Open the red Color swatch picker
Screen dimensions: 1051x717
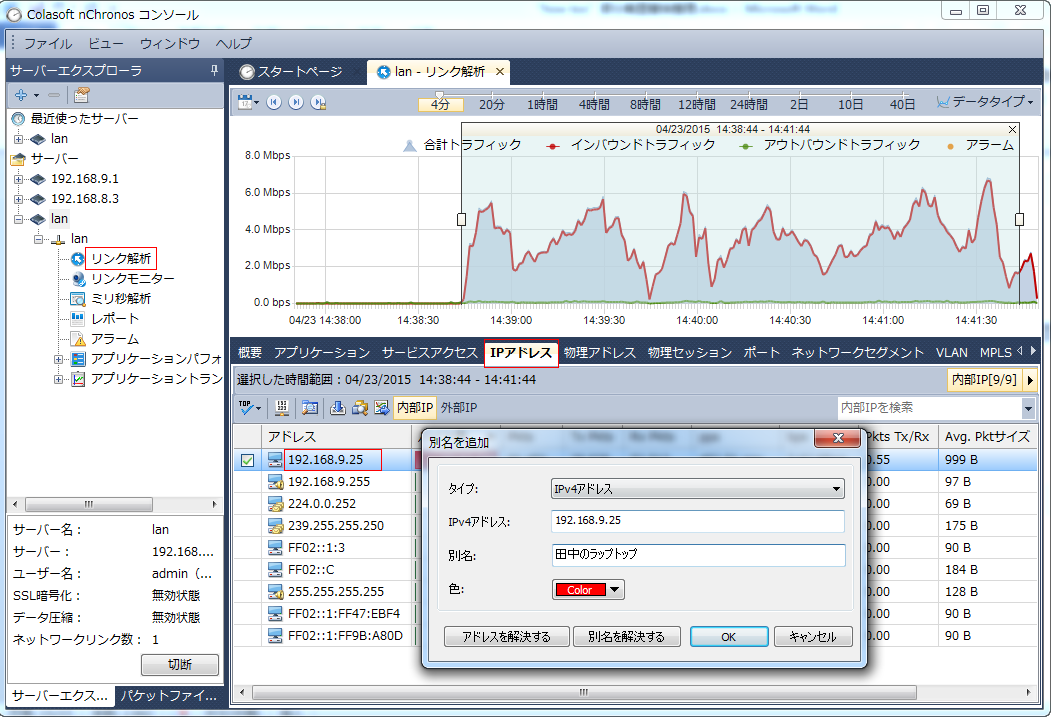588,590
